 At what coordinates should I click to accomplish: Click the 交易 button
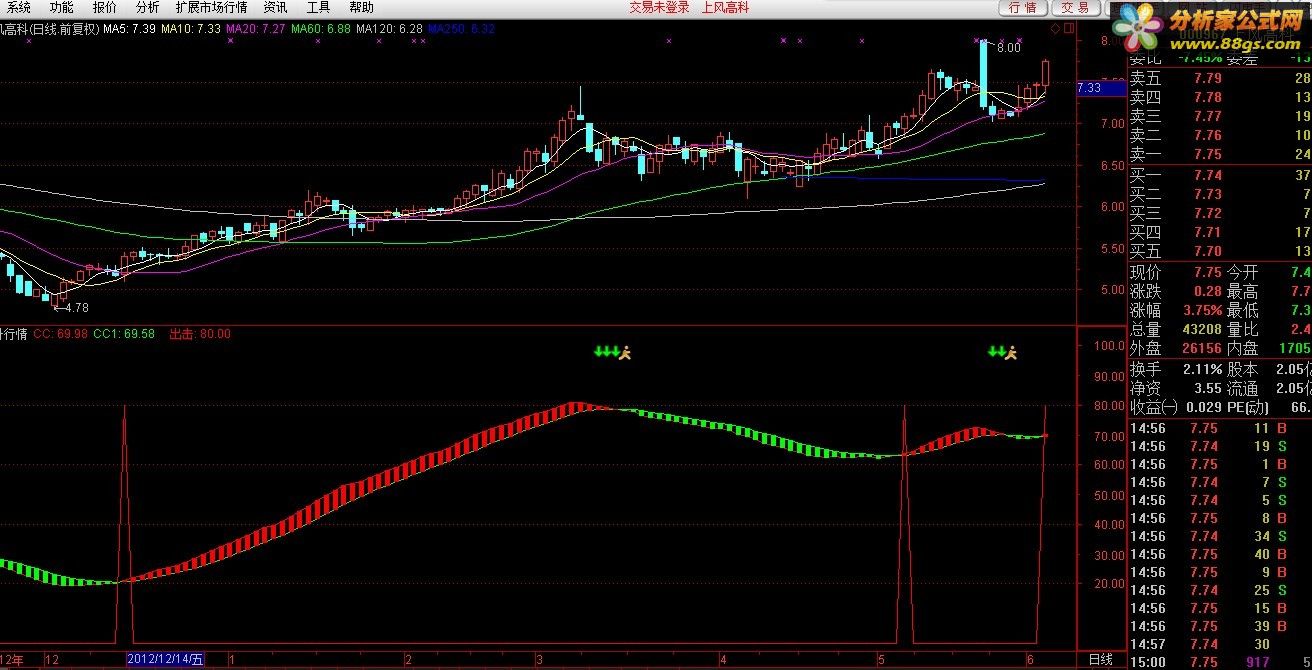coord(1075,8)
